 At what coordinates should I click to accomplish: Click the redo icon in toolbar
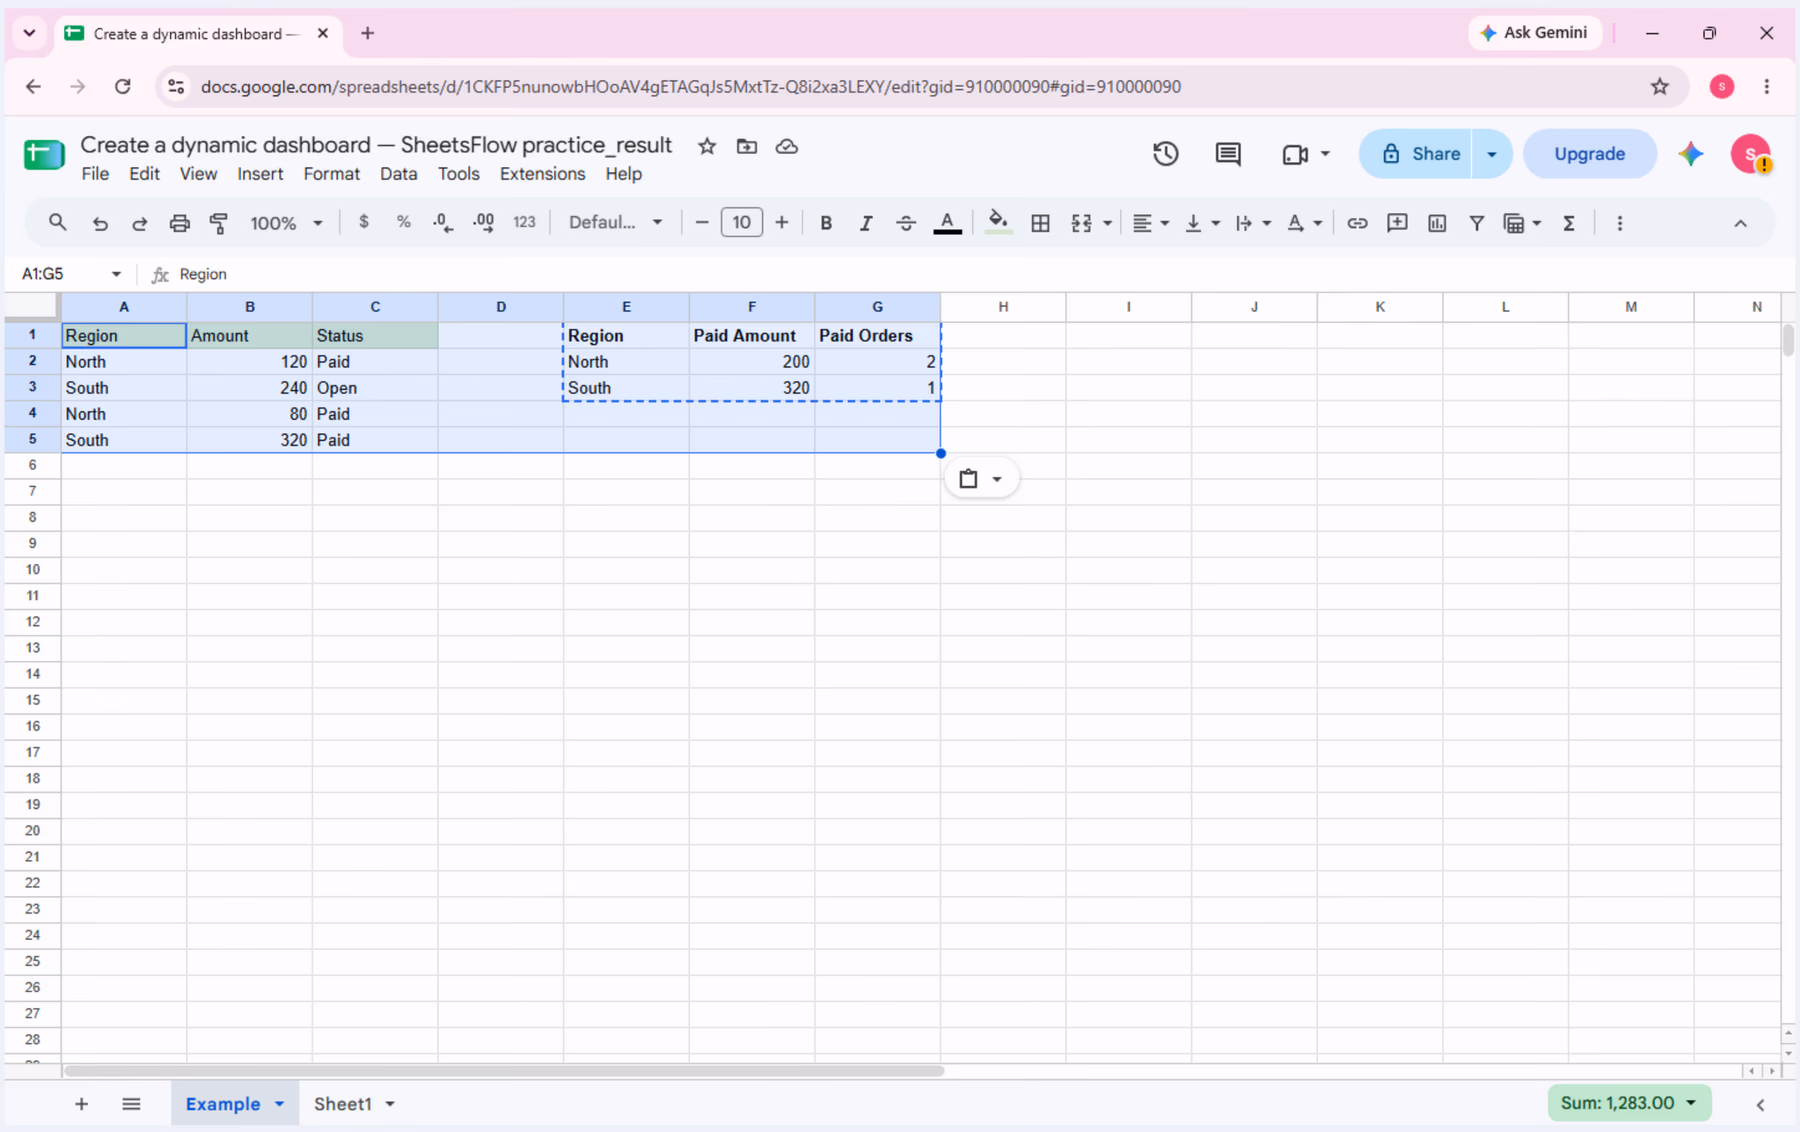coord(140,223)
